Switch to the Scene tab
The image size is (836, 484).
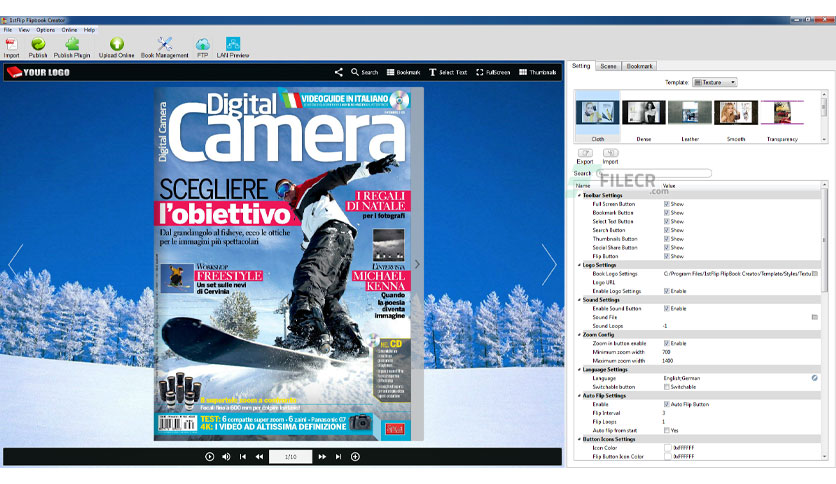608,66
